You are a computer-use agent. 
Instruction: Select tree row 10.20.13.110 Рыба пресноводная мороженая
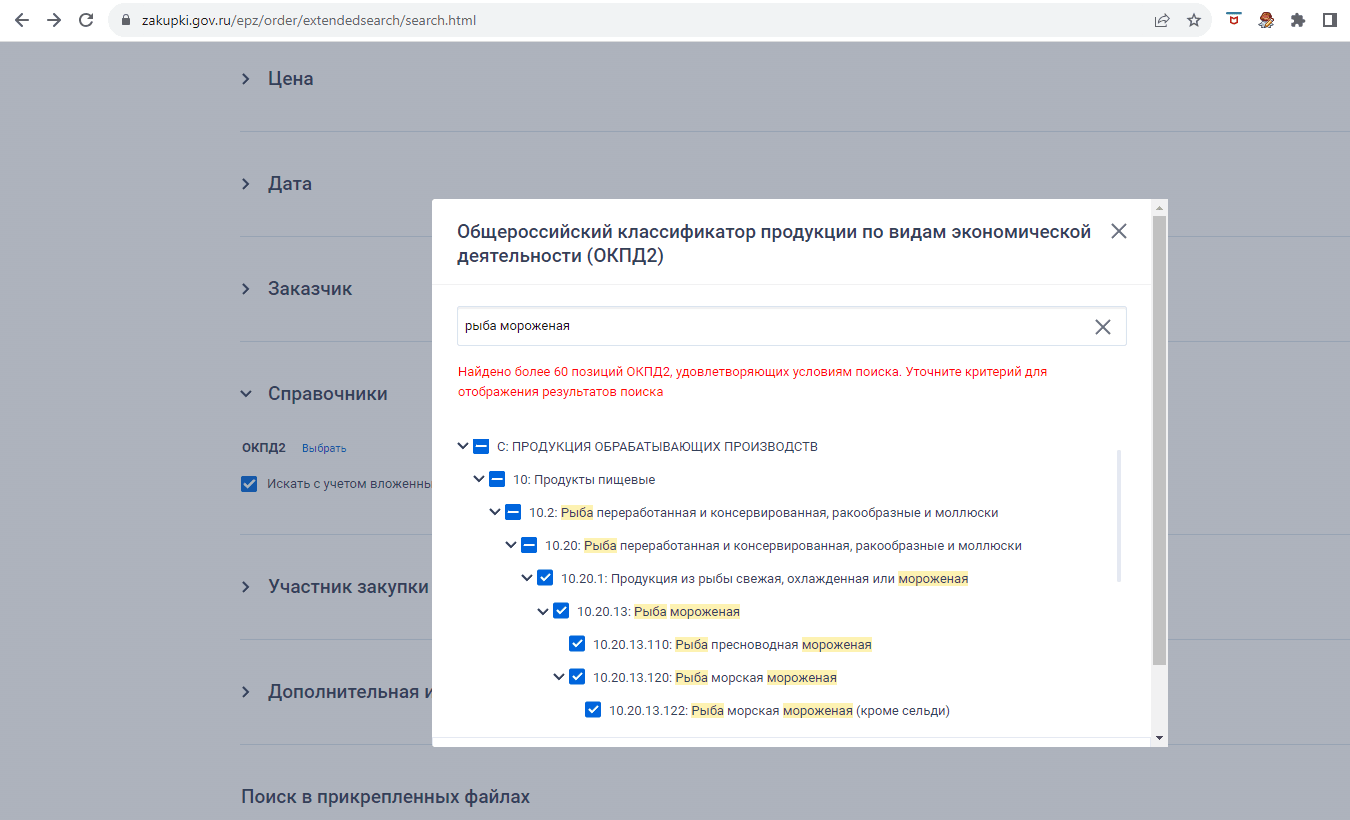tap(732, 644)
